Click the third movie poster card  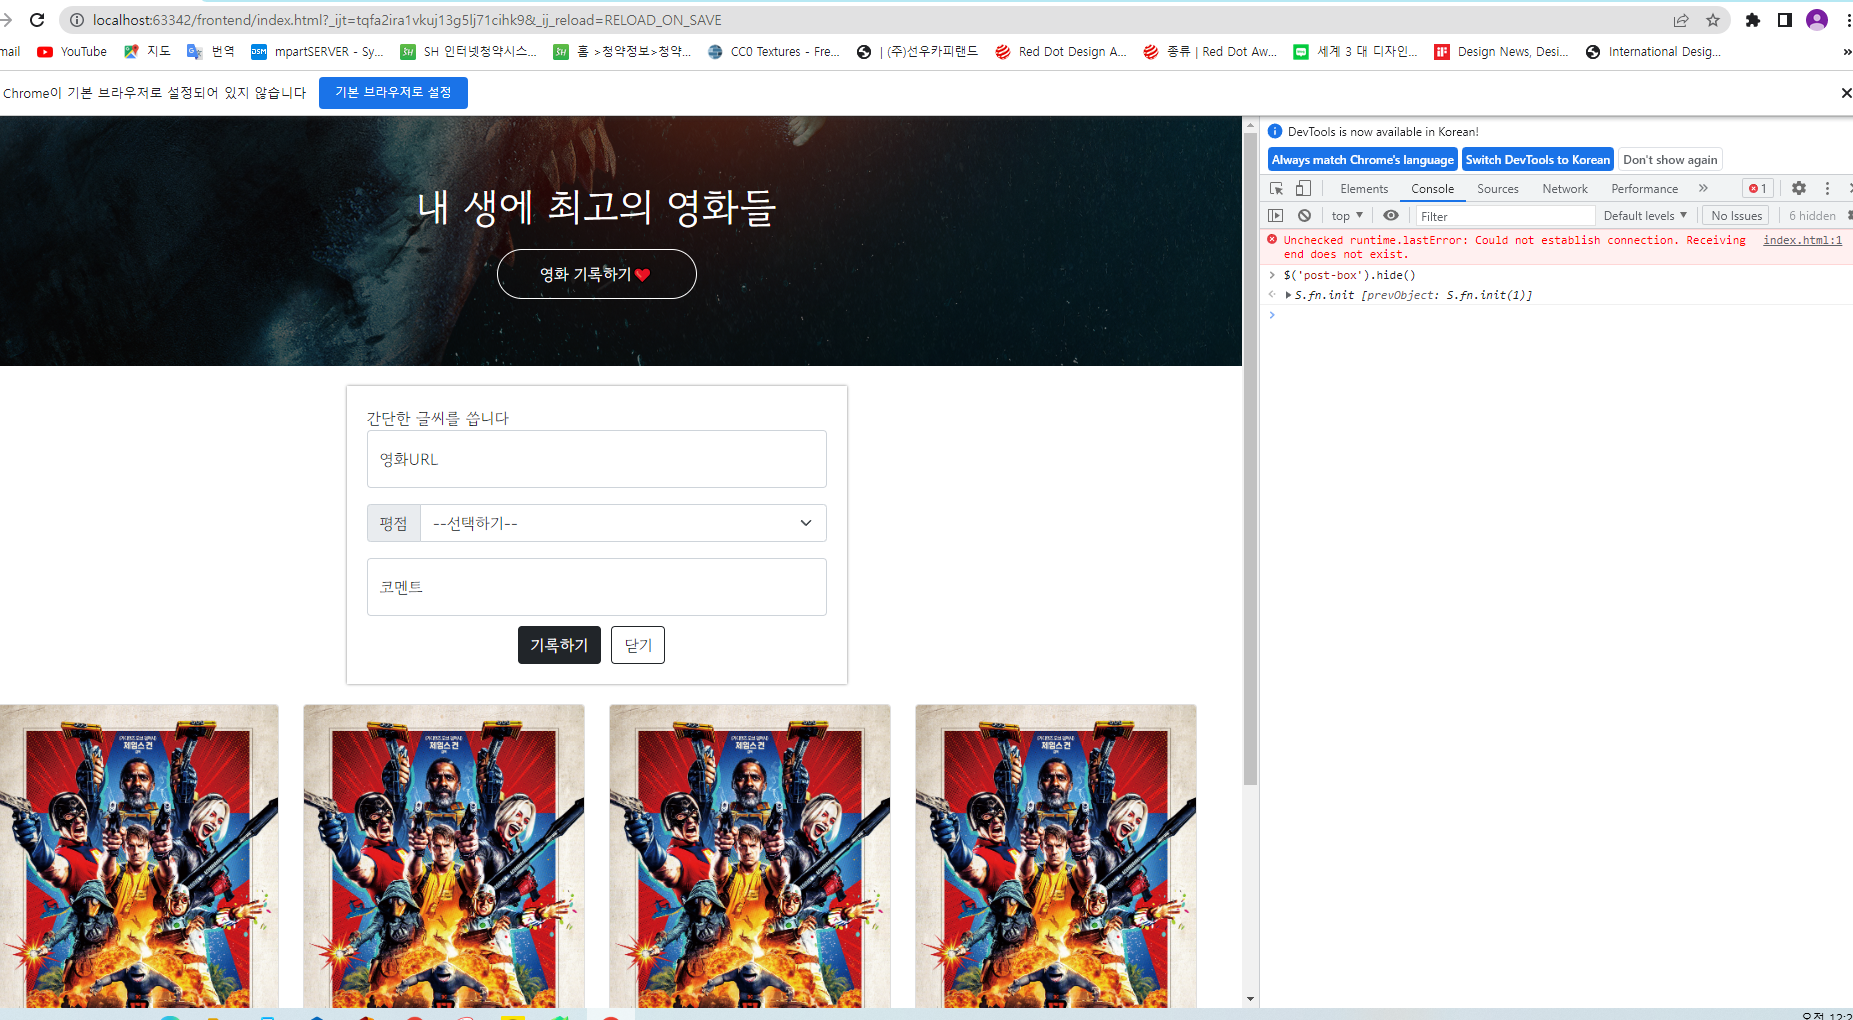(x=750, y=856)
